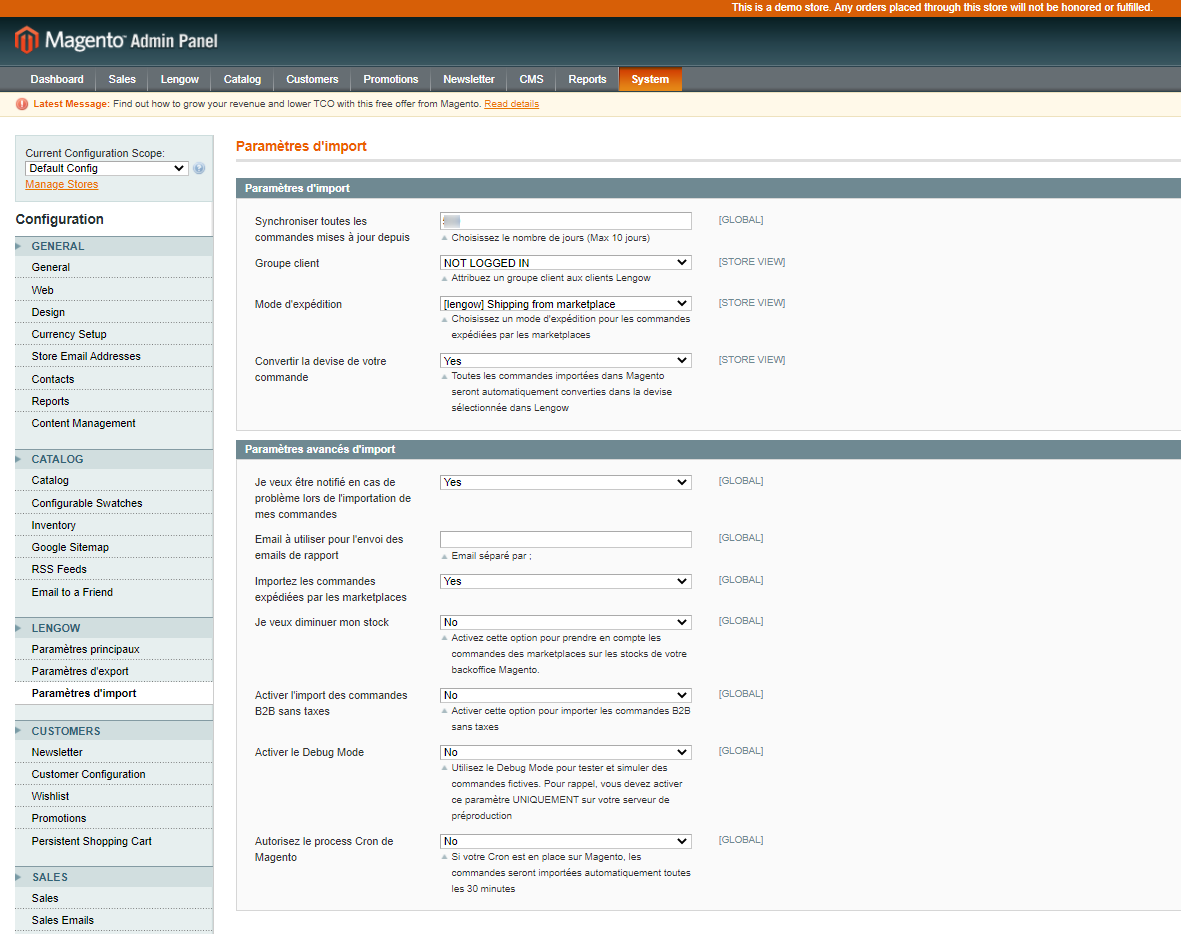This screenshot has height=934, width=1181.
Task: Click the Latest Message alert icon
Action: click(22, 104)
